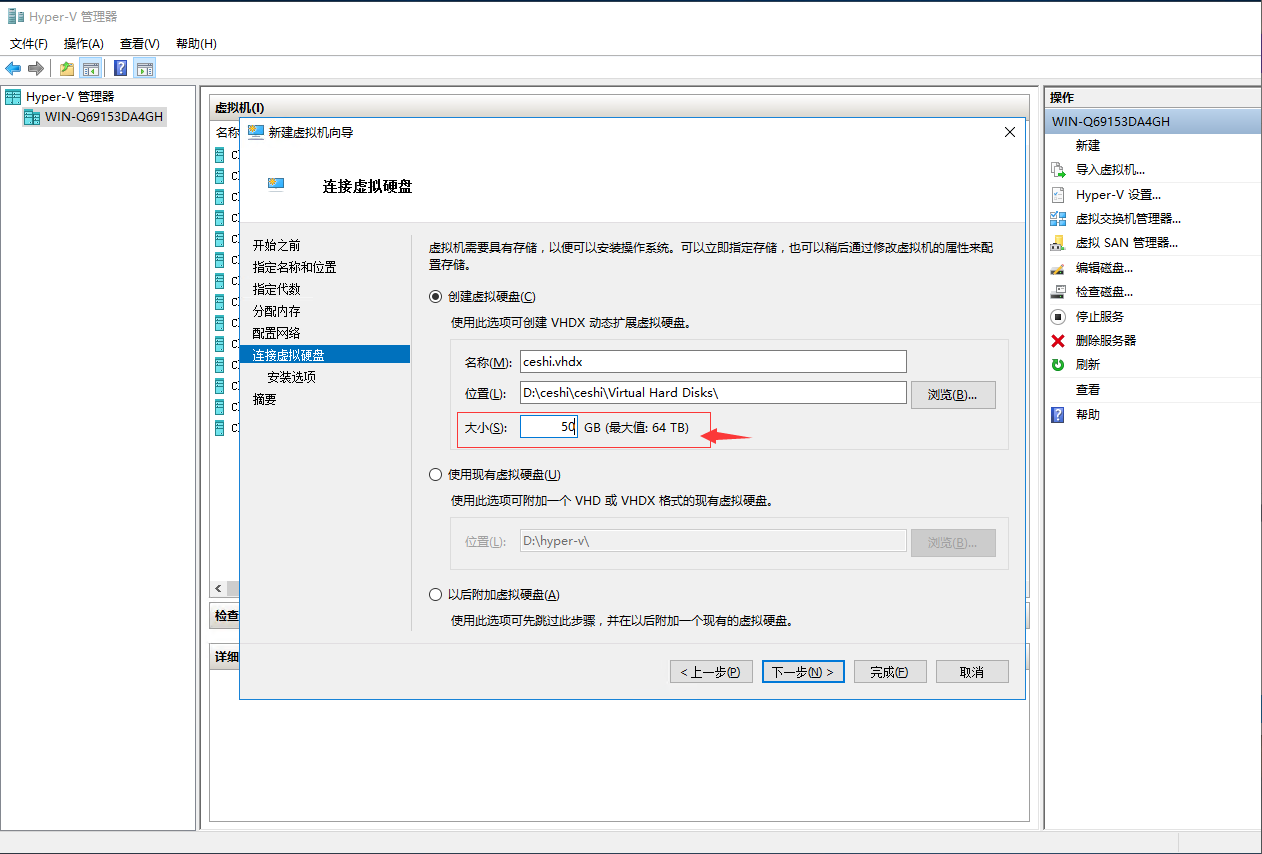Select the 创建虚拟硬盘 radio button
Image resolution: width=1262 pixels, height=854 pixels.
(435, 296)
